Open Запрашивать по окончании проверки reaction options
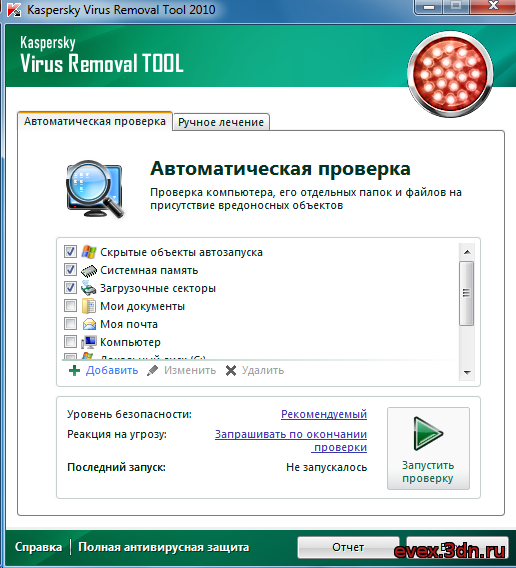 pyautogui.click(x=291, y=440)
